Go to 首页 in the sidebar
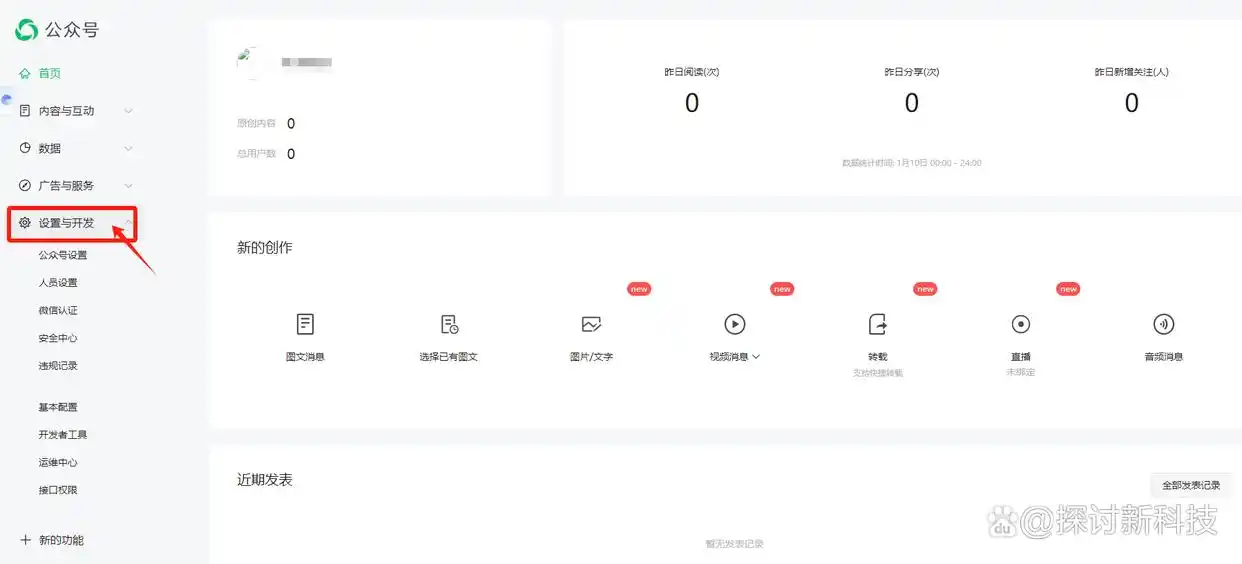Viewport: 1242px width, 564px height. [x=50, y=74]
